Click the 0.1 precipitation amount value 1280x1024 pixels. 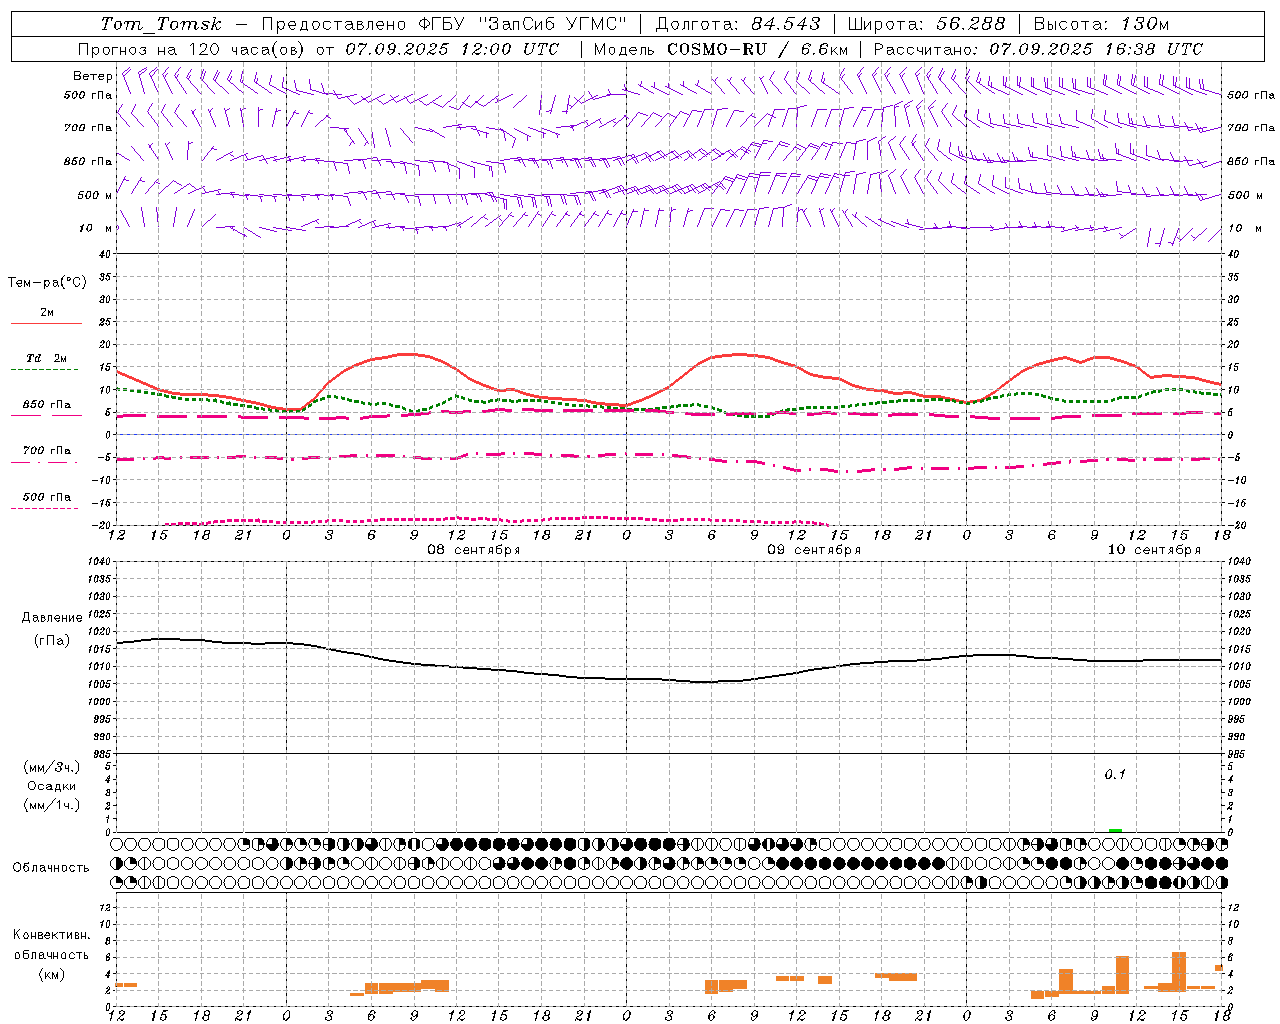pyautogui.click(x=1114, y=775)
